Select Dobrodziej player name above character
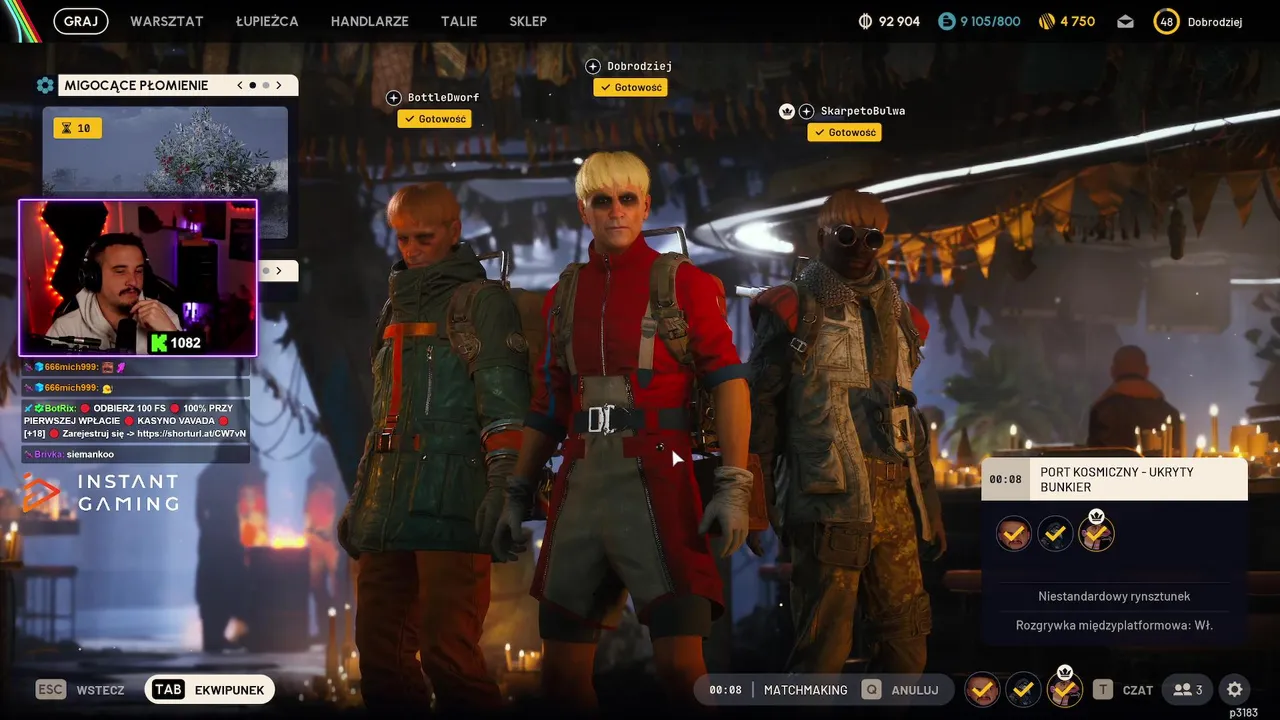This screenshot has width=1280, height=720. pos(639,66)
